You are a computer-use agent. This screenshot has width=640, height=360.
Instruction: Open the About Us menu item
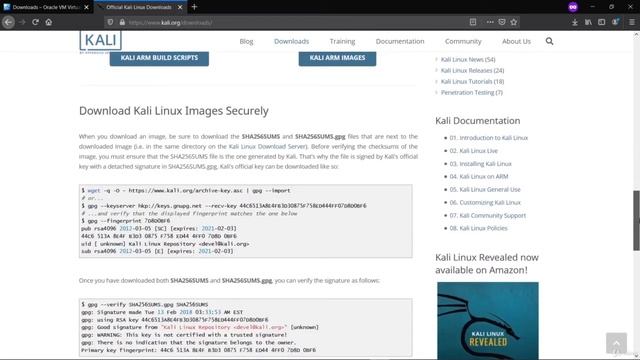[516, 41]
